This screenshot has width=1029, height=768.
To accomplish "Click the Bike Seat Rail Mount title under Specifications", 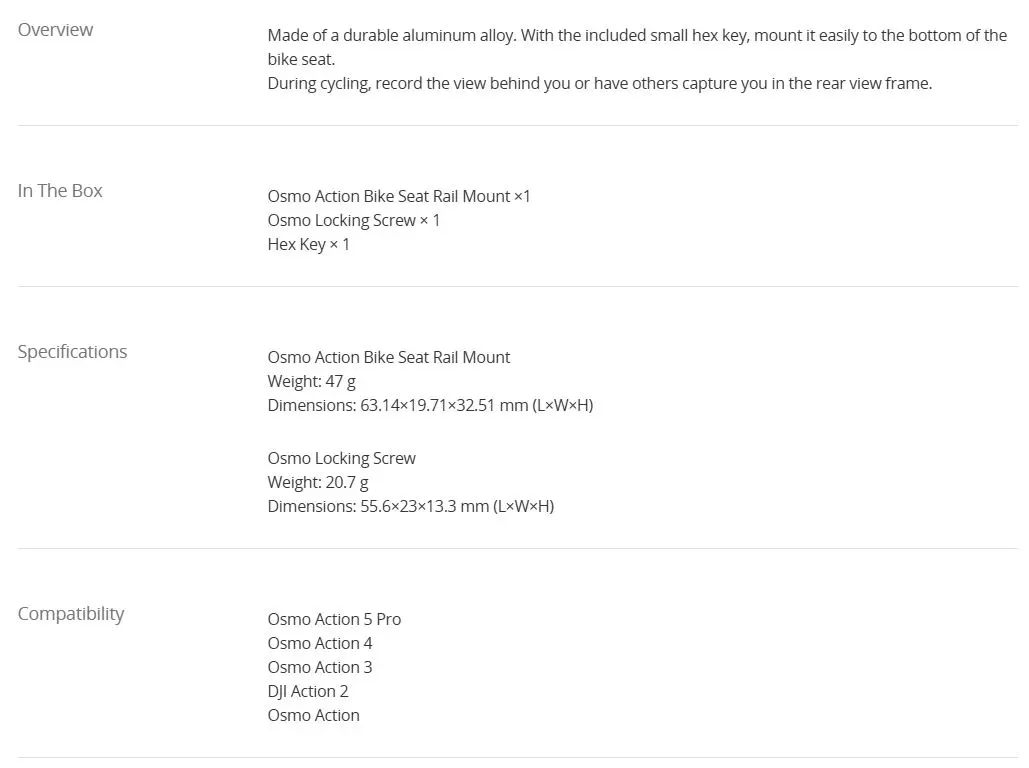I will (388, 358).
